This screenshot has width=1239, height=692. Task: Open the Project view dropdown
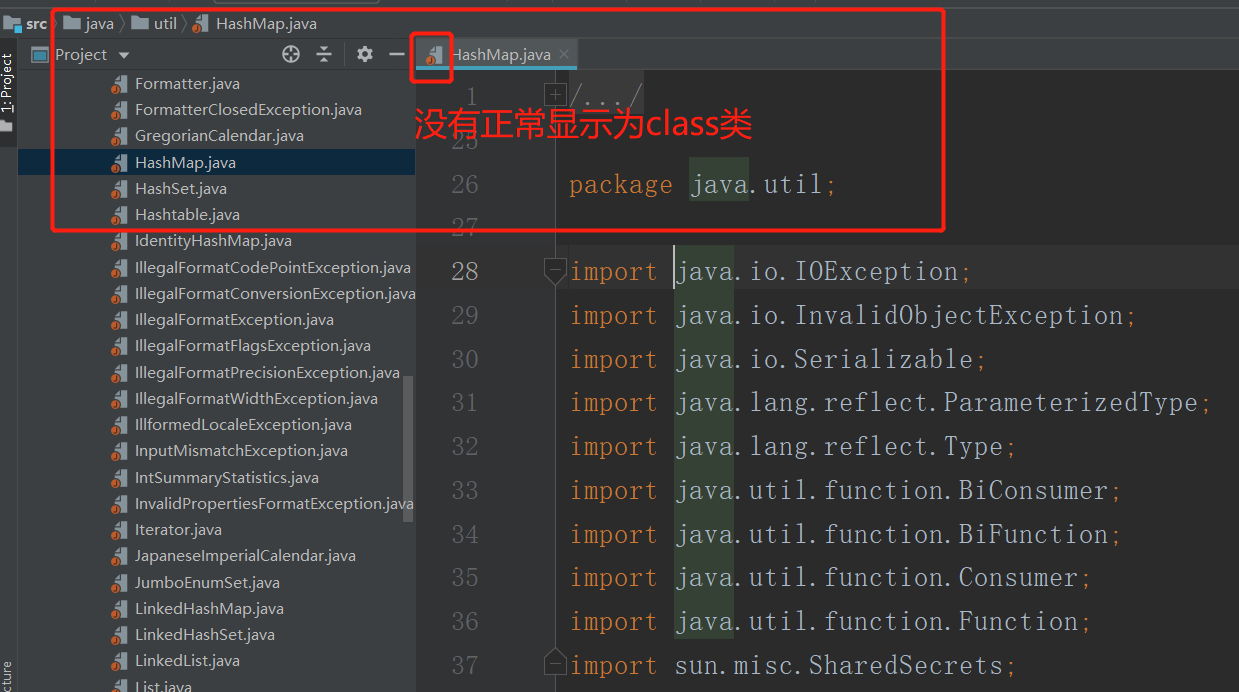(124, 56)
